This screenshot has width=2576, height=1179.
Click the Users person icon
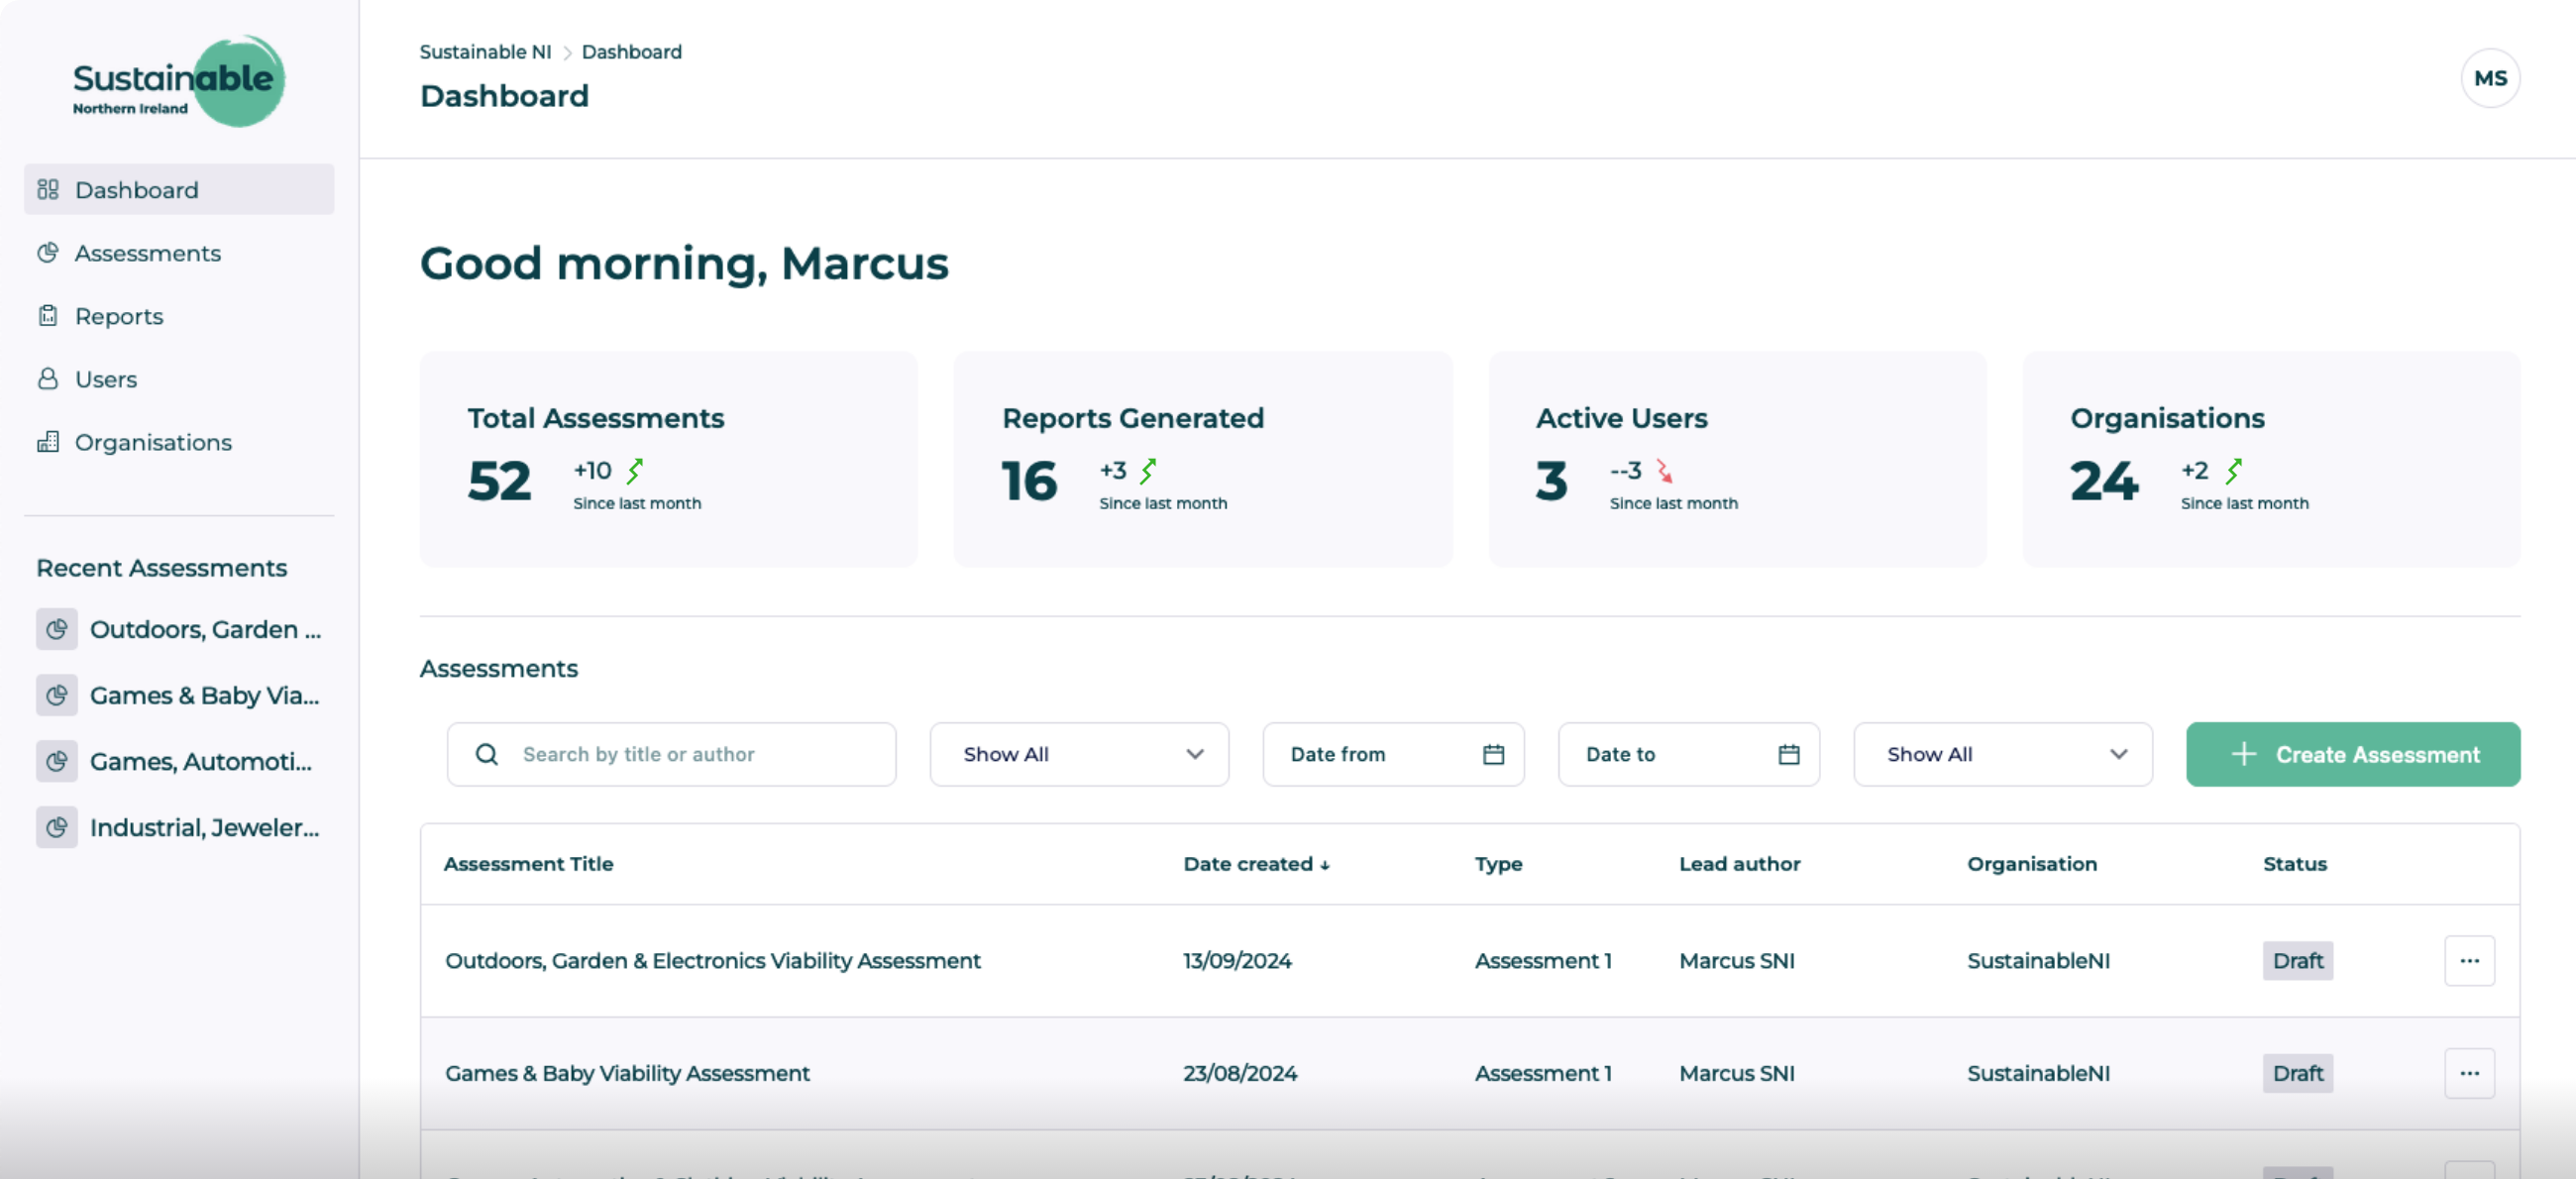[x=47, y=379]
